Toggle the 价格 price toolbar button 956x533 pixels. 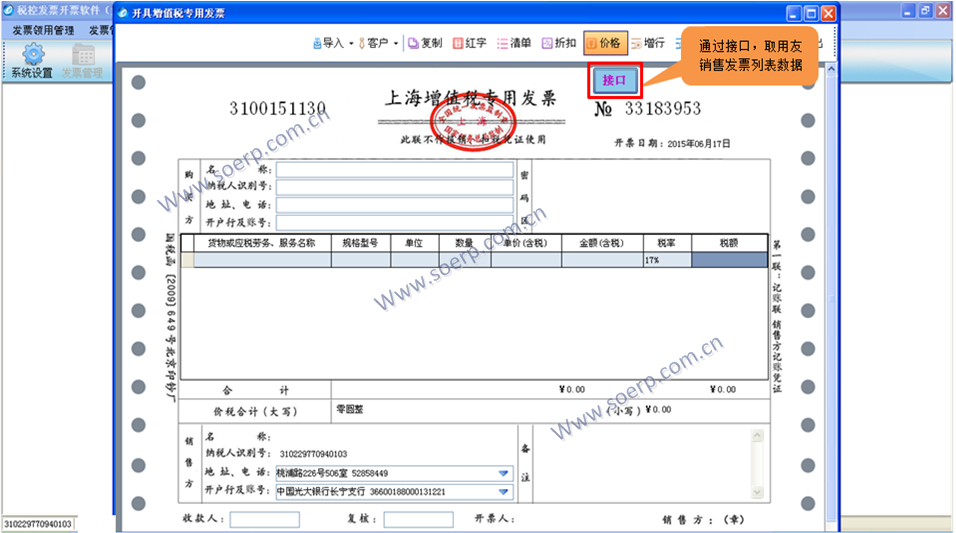click(x=604, y=43)
